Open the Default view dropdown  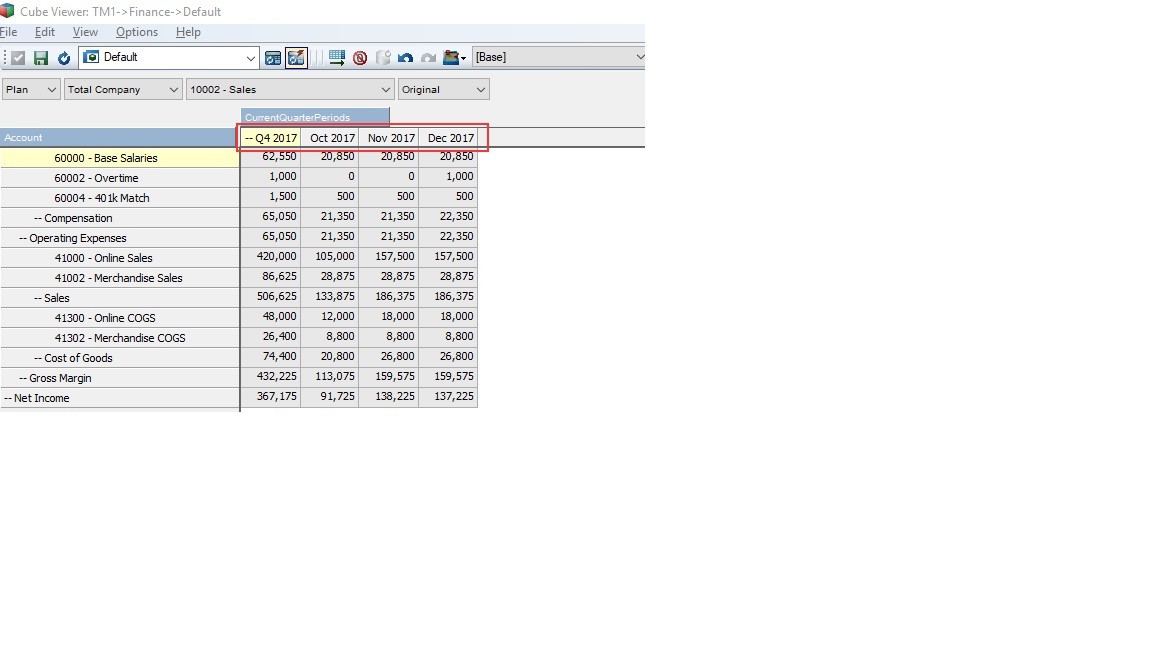(250, 58)
